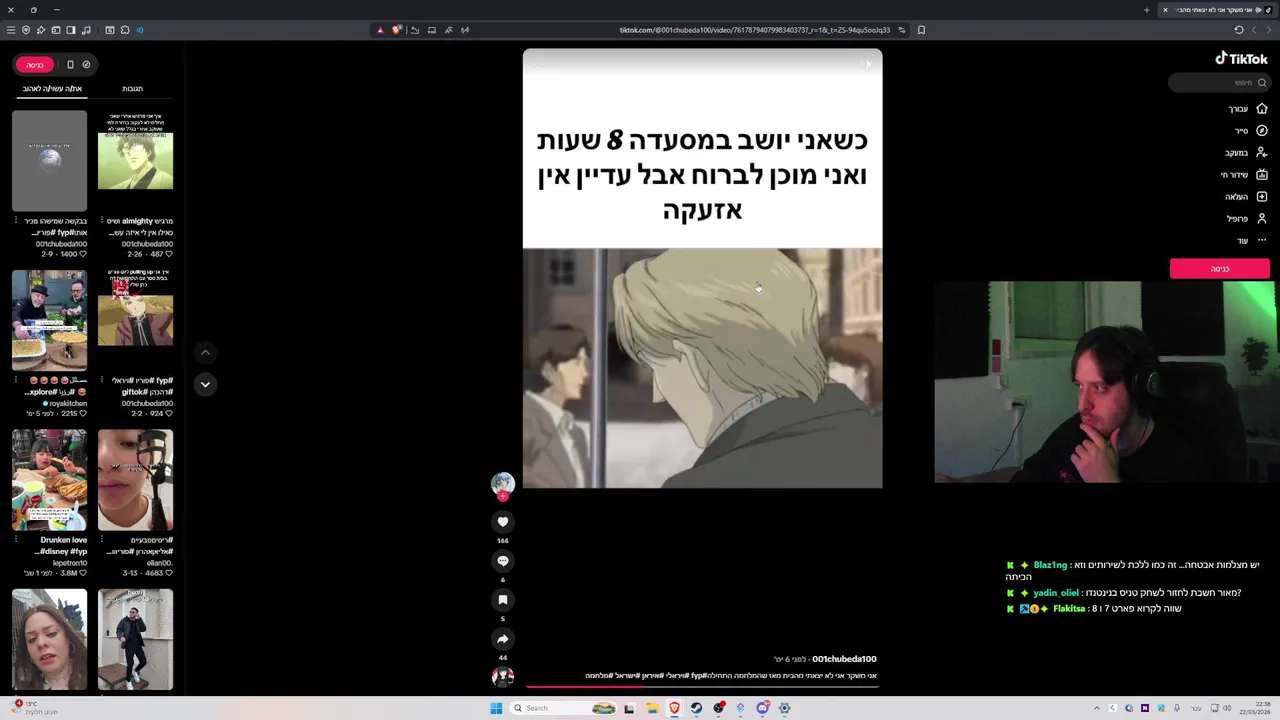The width and height of the screenshot is (1280, 720).
Task: Toggle the browser sidebar panel icon
Action: (x=71, y=30)
